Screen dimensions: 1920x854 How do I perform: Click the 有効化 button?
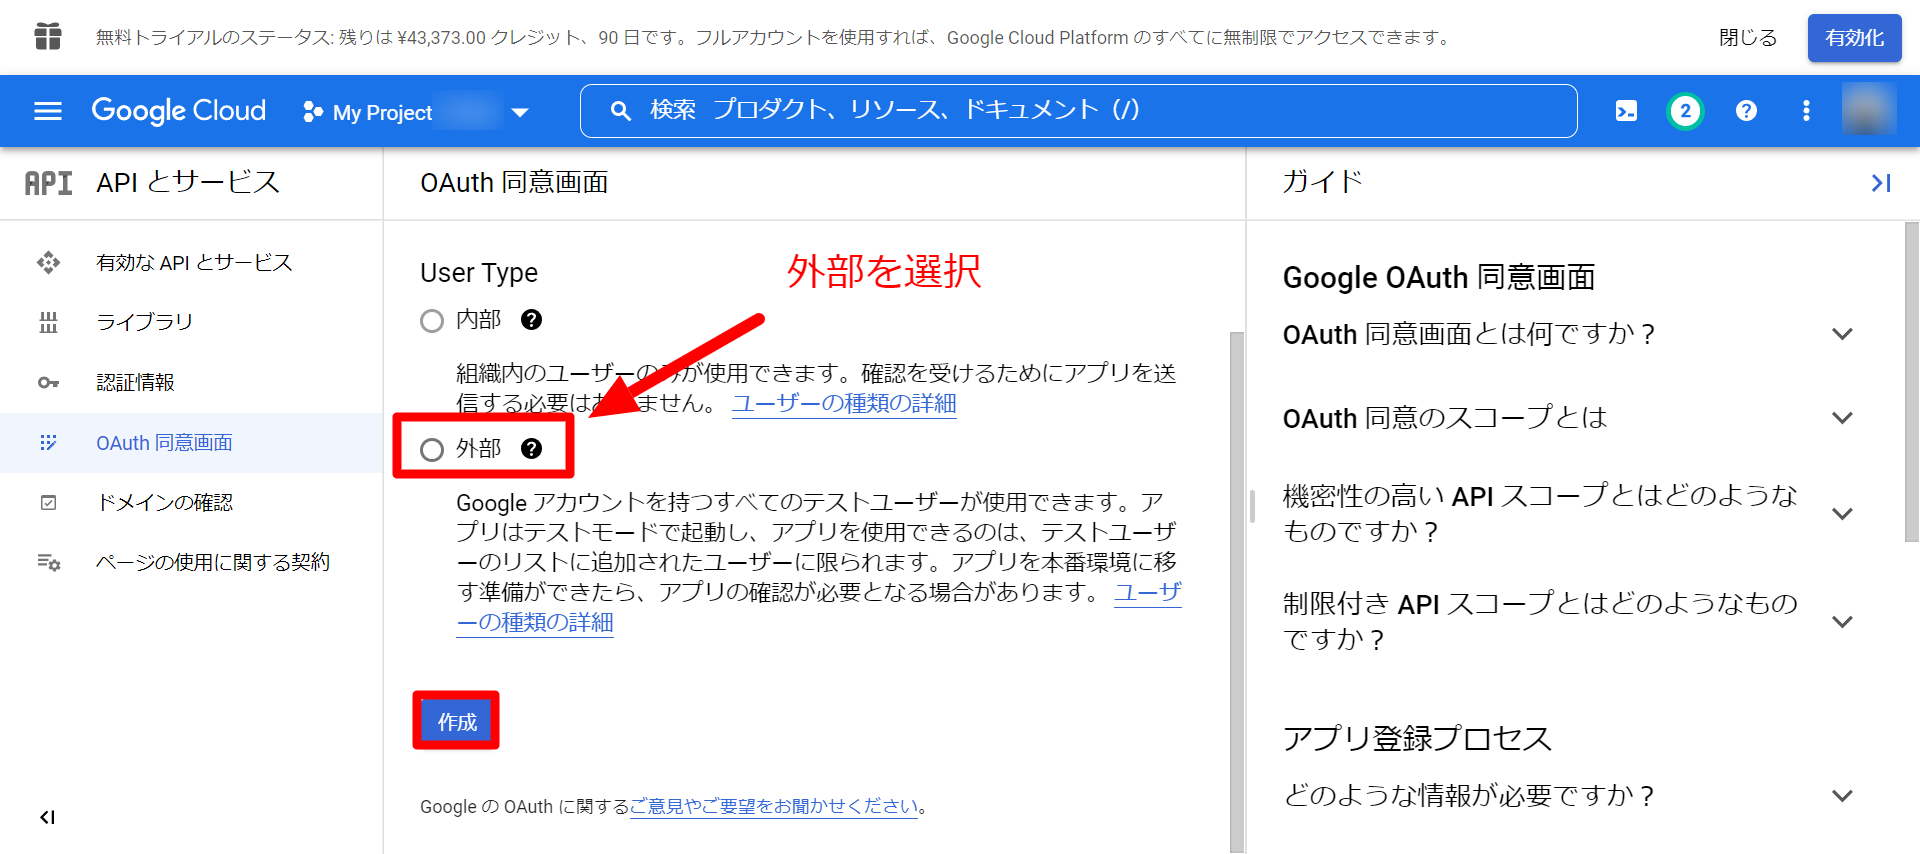click(x=1855, y=38)
